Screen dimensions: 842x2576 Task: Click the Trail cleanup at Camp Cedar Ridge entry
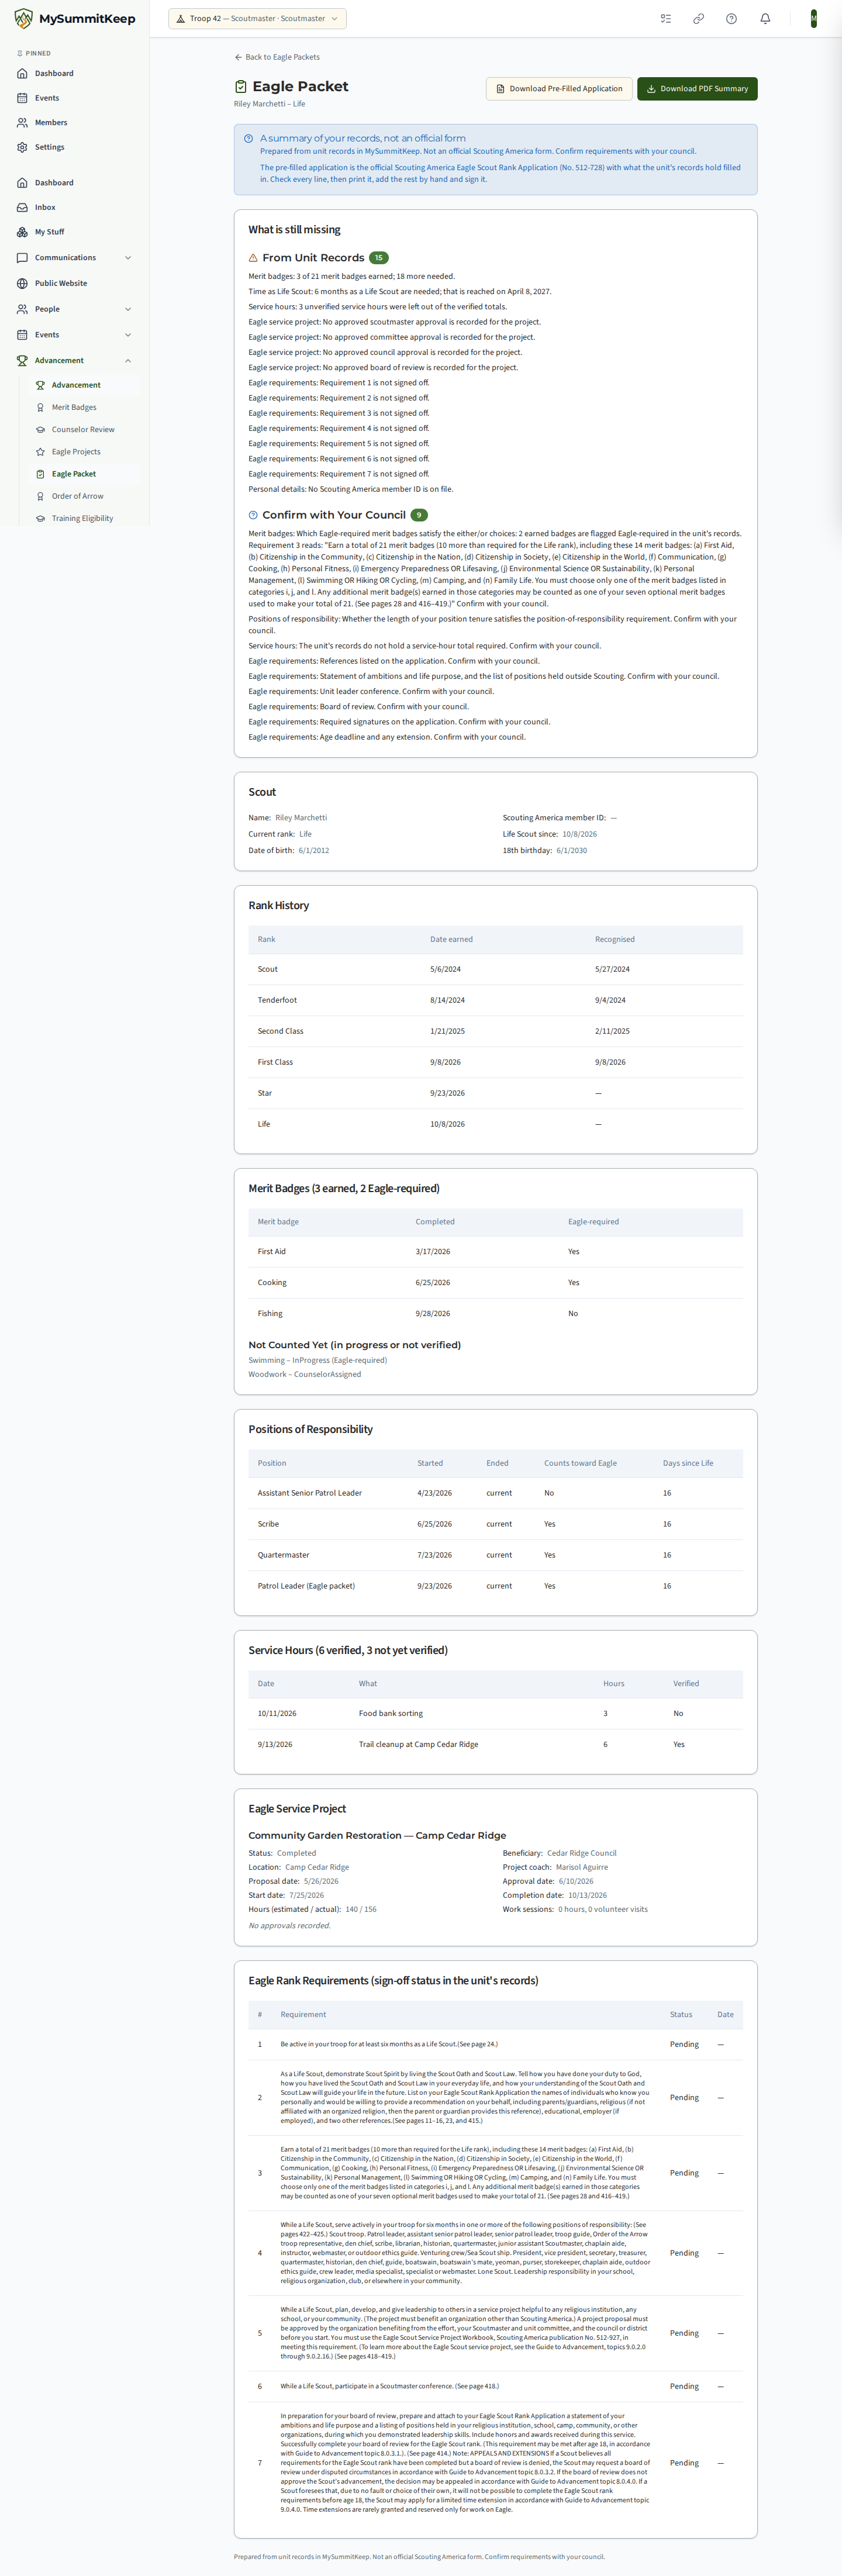point(495,1744)
